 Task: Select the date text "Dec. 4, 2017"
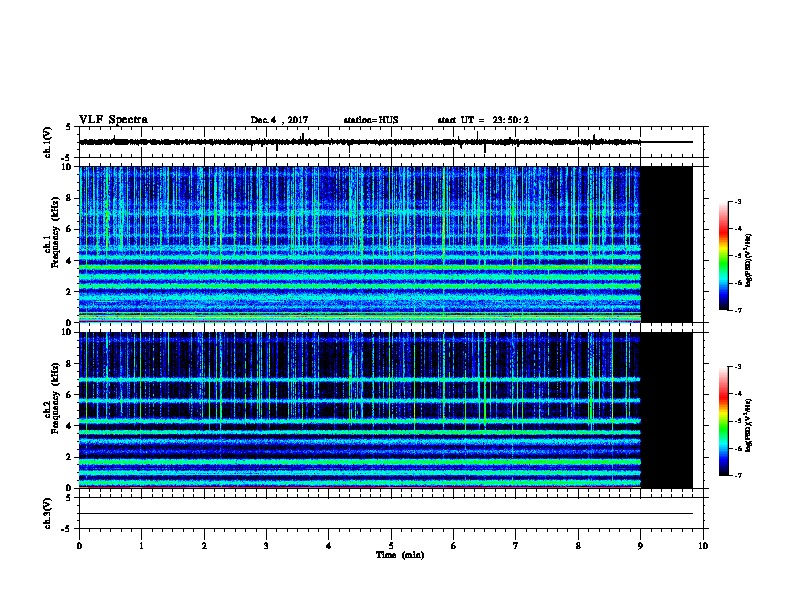pyautogui.click(x=279, y=120)
